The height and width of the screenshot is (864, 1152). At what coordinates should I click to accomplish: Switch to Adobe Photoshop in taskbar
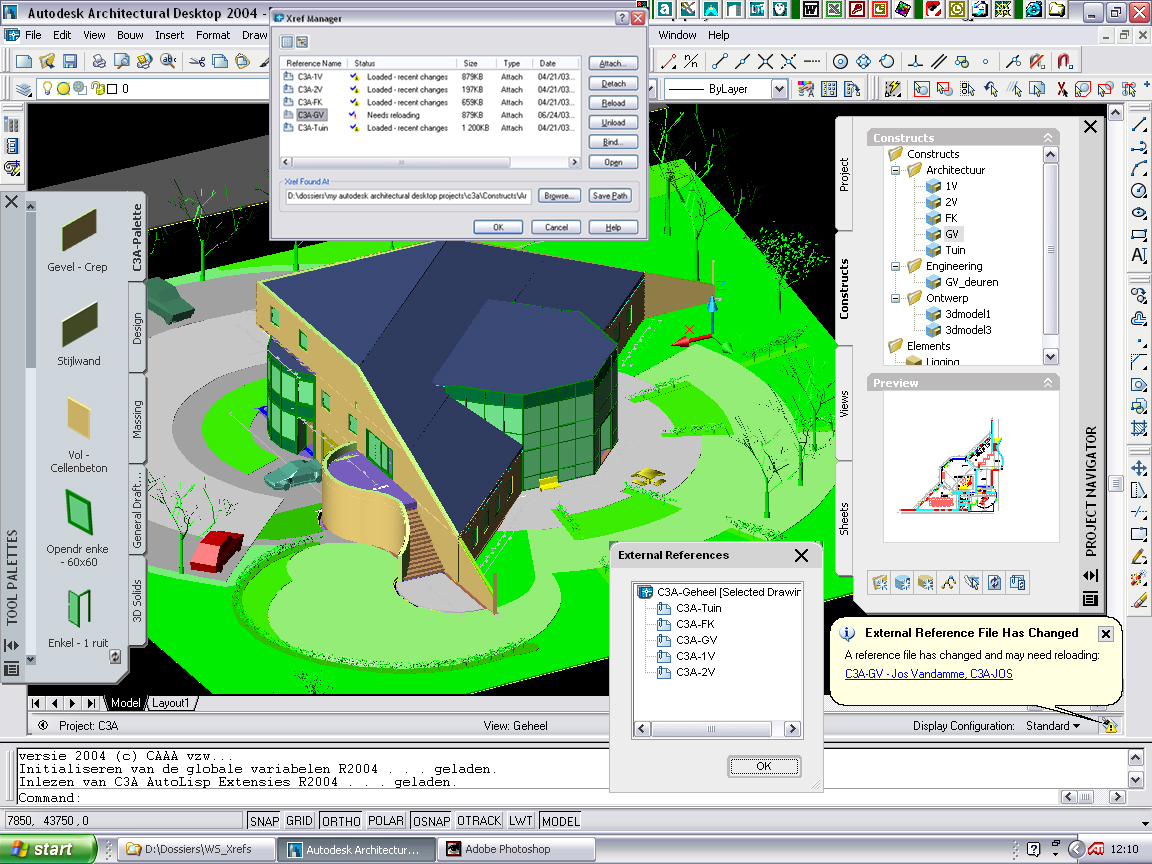tap(516, 849)
